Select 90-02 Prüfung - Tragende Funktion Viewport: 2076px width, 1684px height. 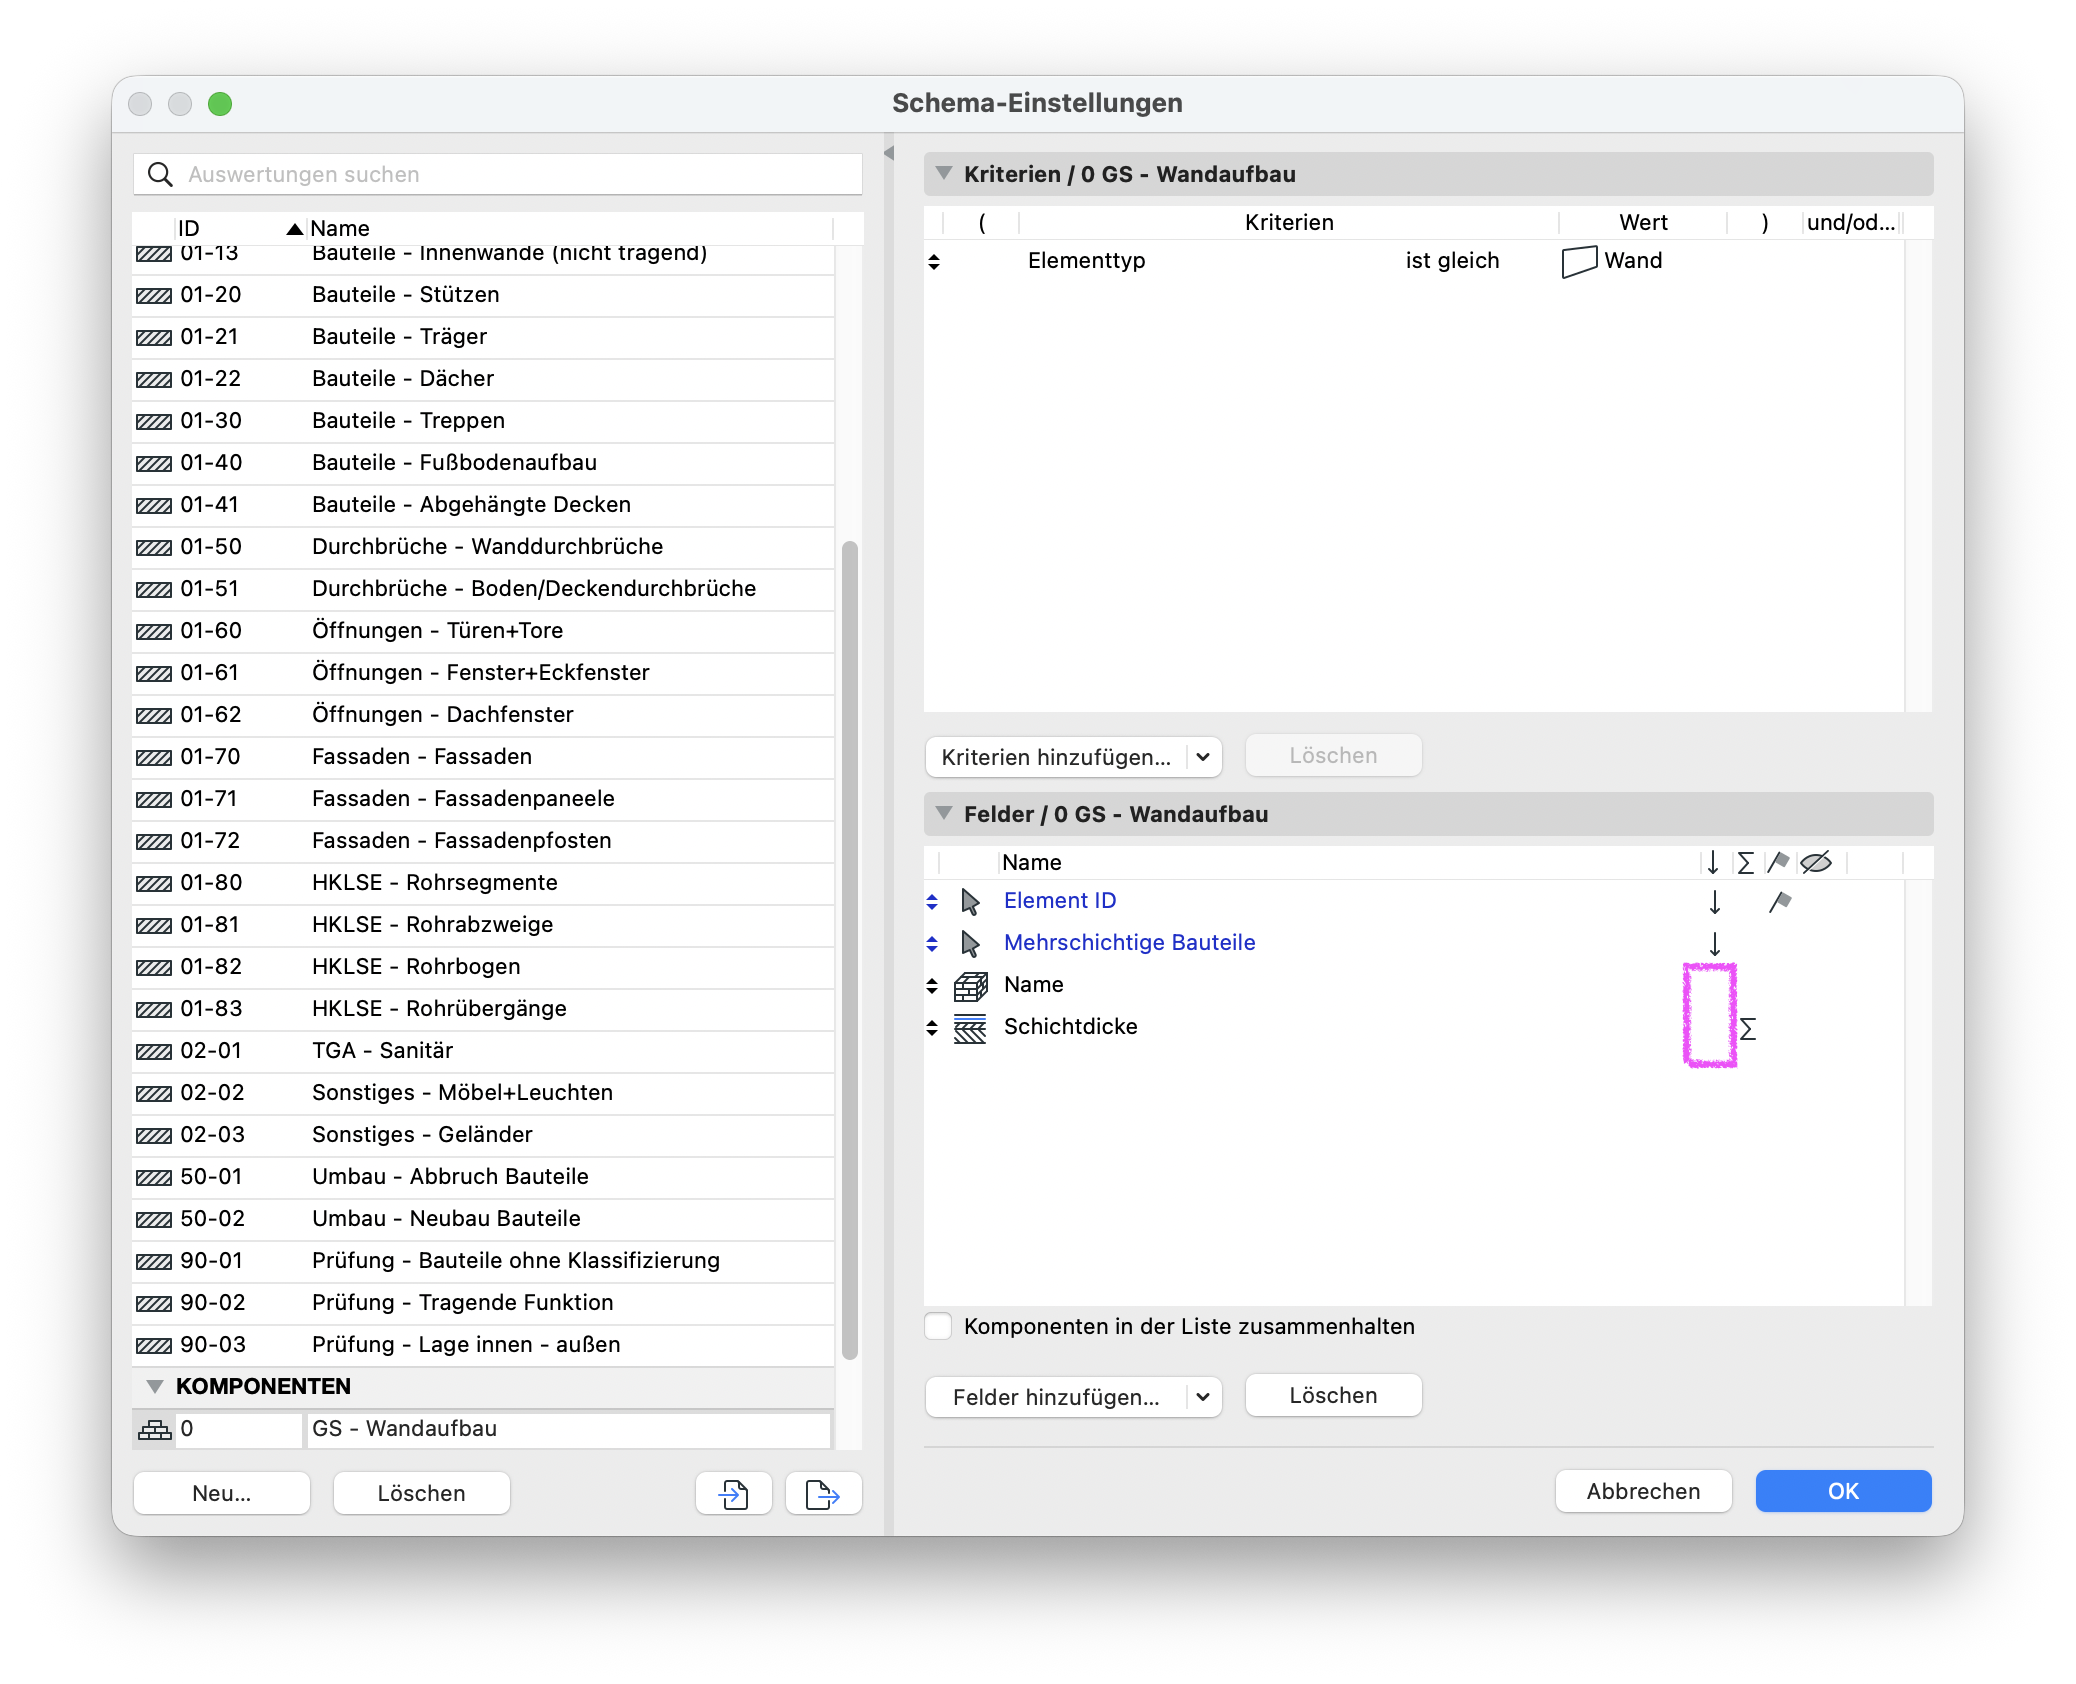point(483,1303)
